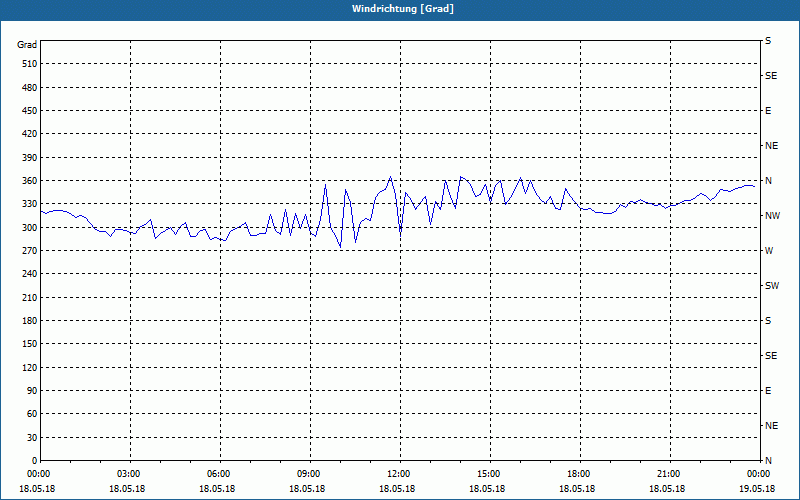Pick the 240 tick label
This screenshot has width=800, height=500.
tap(30, 274)
